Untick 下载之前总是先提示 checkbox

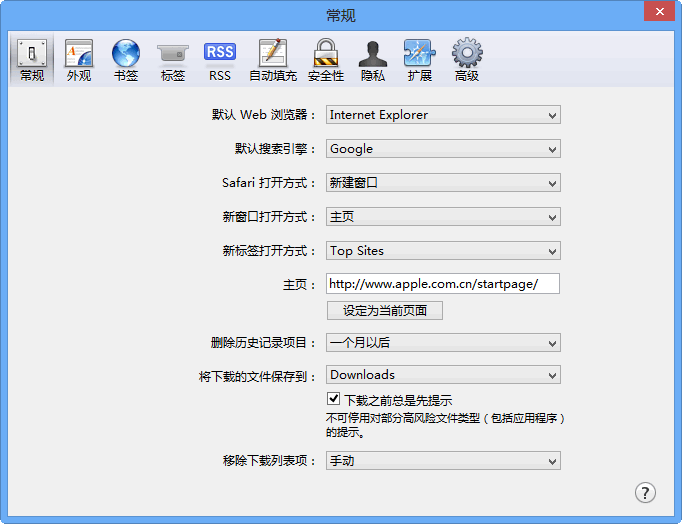[334, 399]
